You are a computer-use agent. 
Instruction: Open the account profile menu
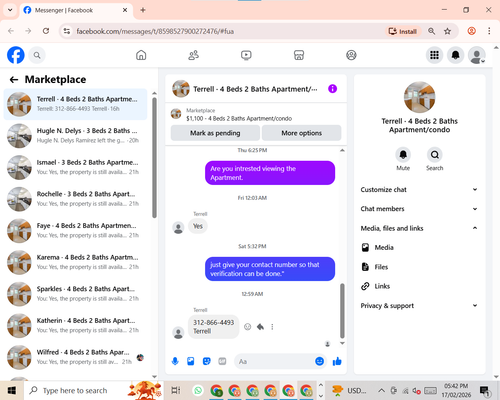click(x=477, y=55)
